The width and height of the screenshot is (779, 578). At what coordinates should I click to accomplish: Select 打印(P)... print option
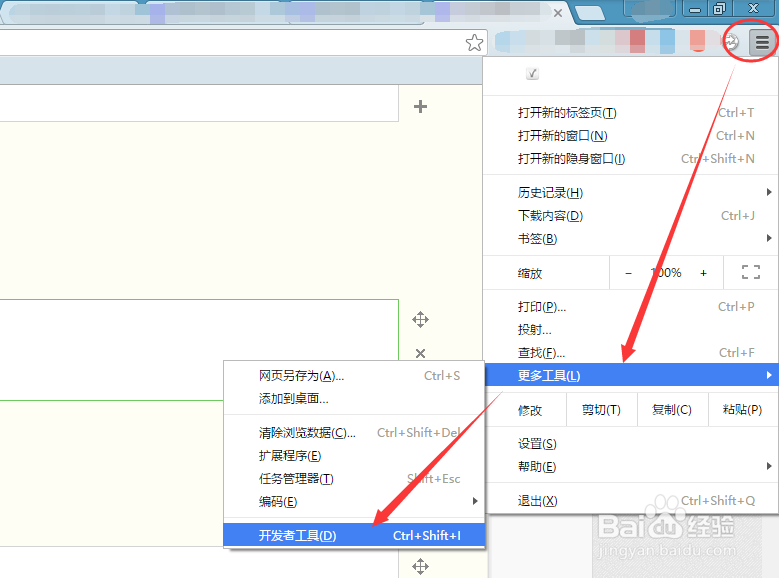pos(631,307)
